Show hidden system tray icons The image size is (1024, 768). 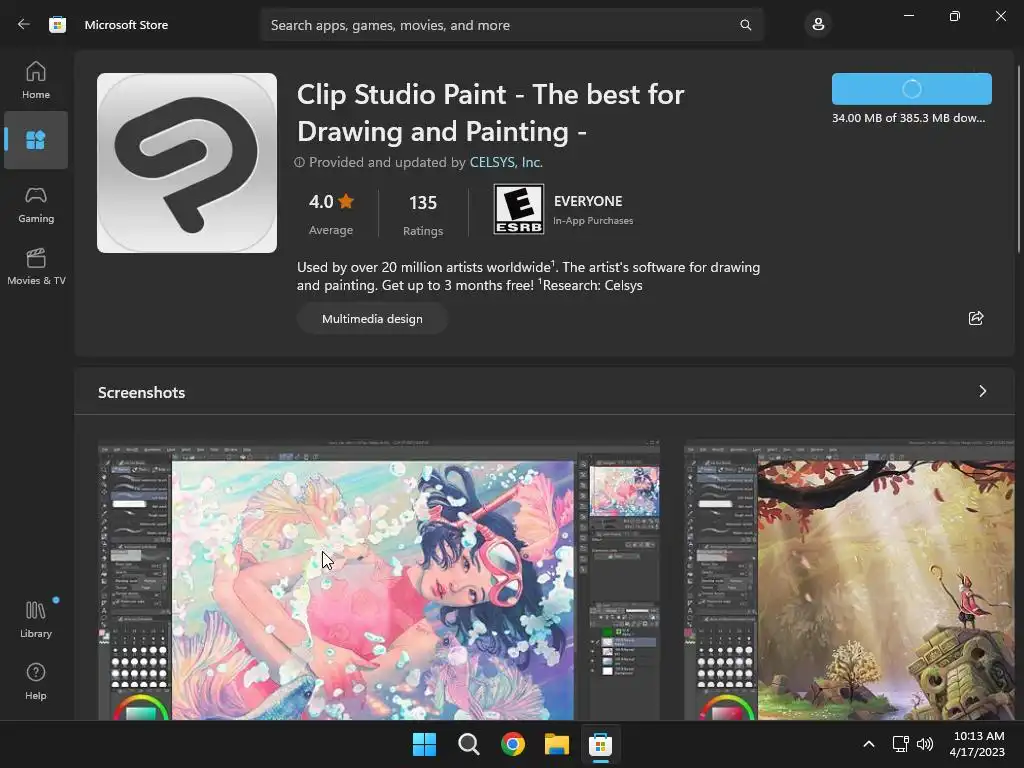tap(869, 744)
